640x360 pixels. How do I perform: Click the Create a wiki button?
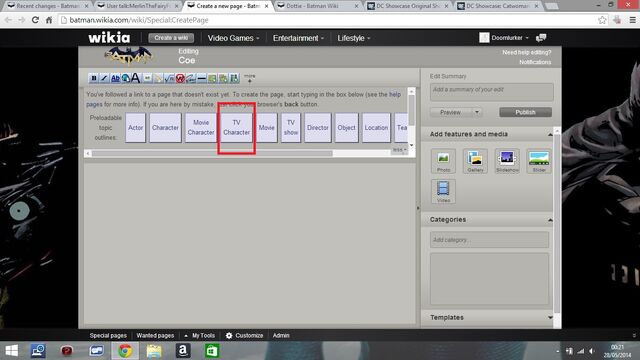pyautogui.click(x=171, y=38)
